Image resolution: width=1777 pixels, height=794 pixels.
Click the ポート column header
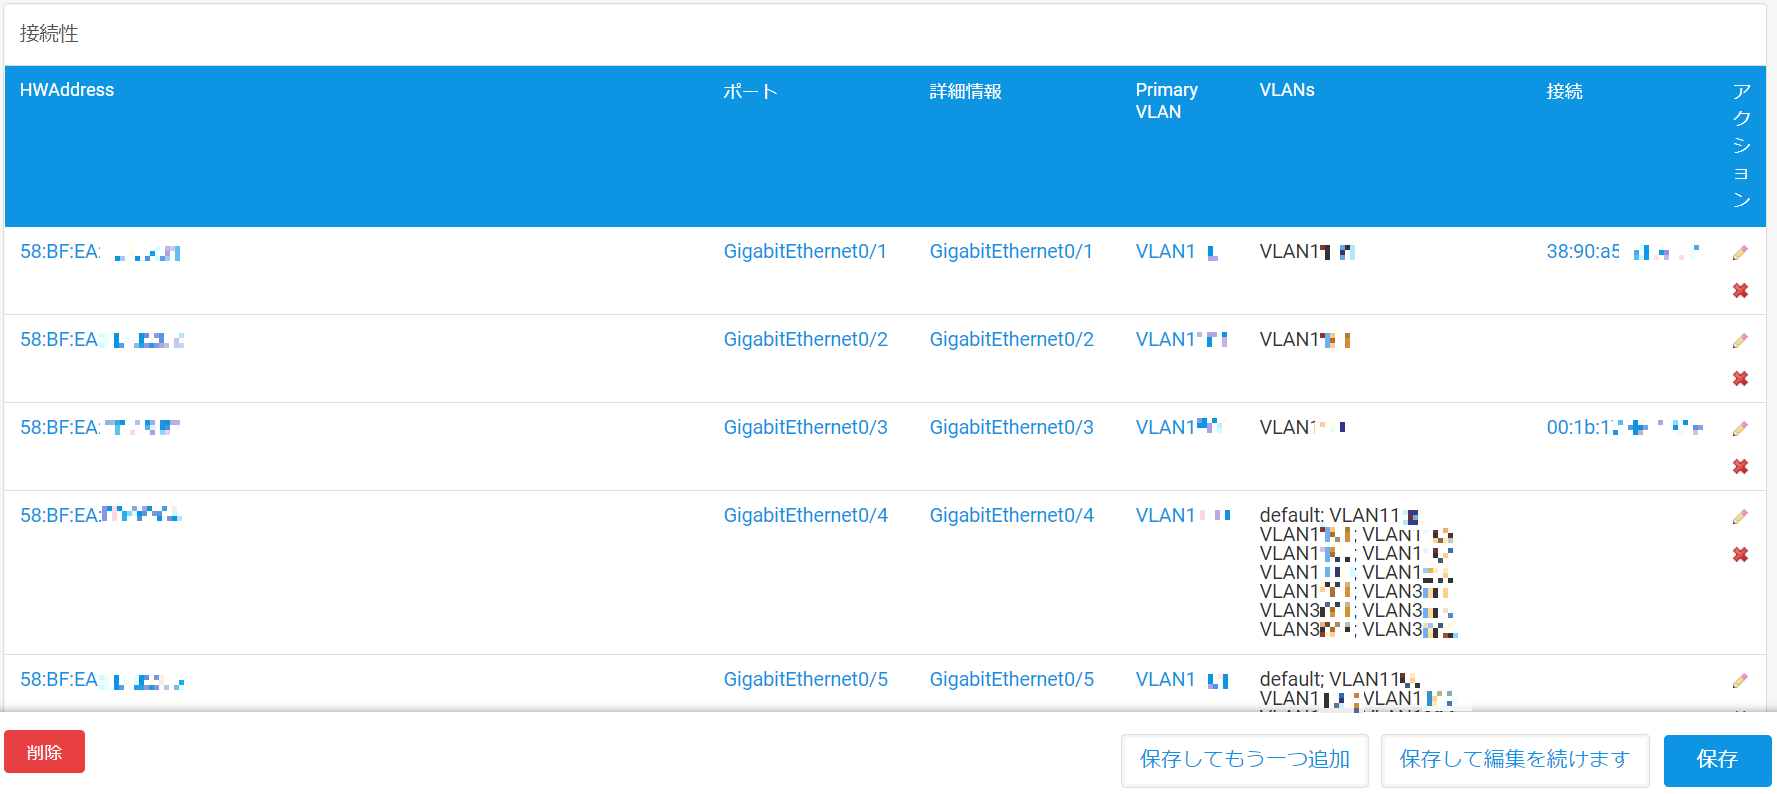click(750, 91)
